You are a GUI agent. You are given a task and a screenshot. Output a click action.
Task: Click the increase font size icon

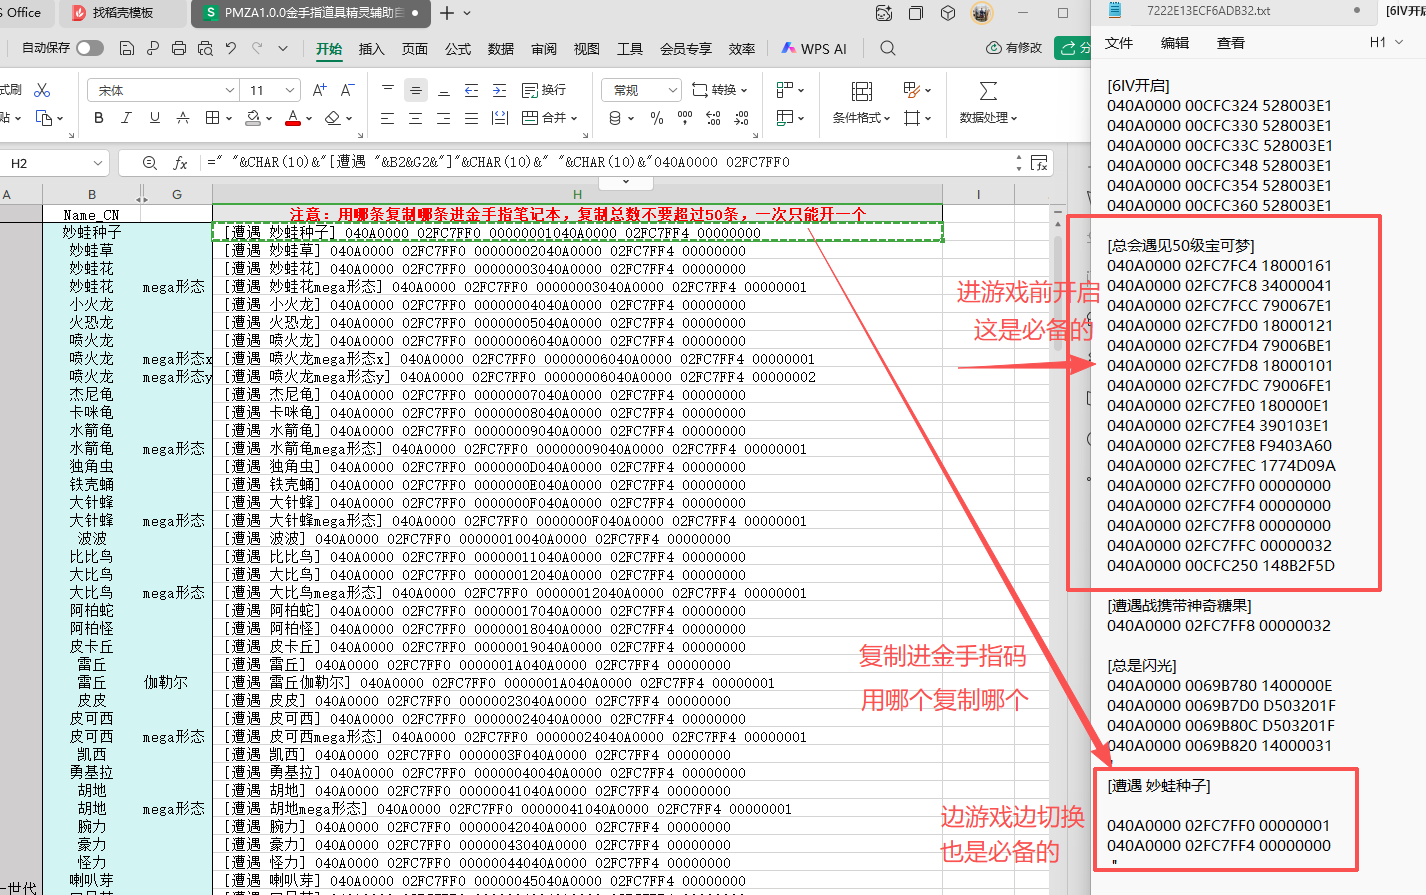(319, 90)
